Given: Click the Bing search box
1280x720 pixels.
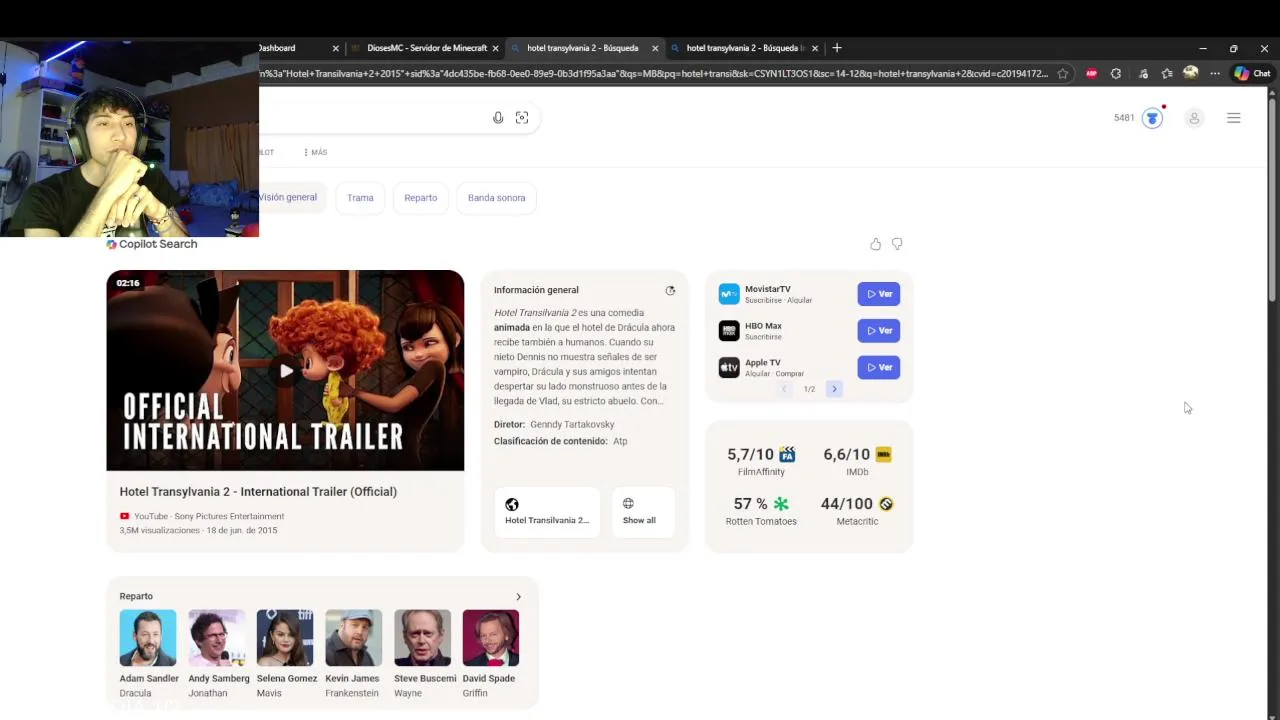Looking at the screenshot, I should [400, 118].
